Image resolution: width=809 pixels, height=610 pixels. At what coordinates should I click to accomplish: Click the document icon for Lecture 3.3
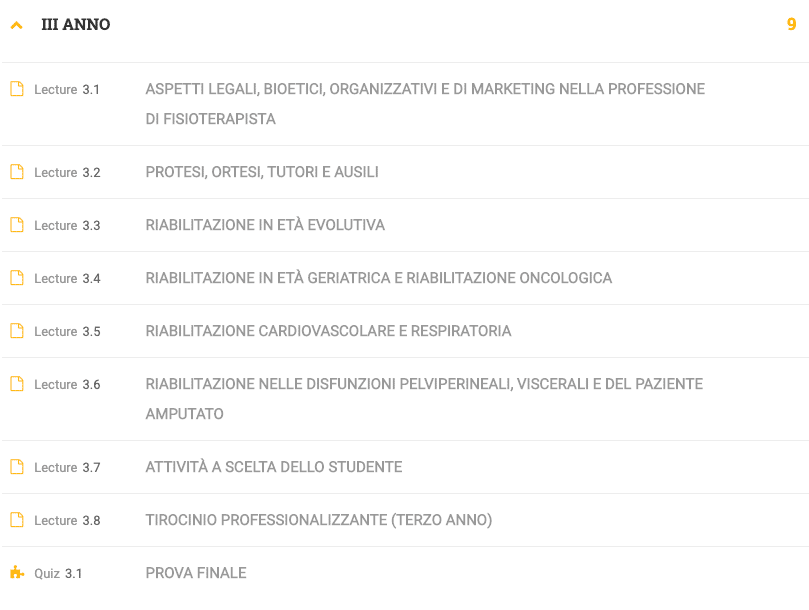pyautogui.click(x=17, y=225)
